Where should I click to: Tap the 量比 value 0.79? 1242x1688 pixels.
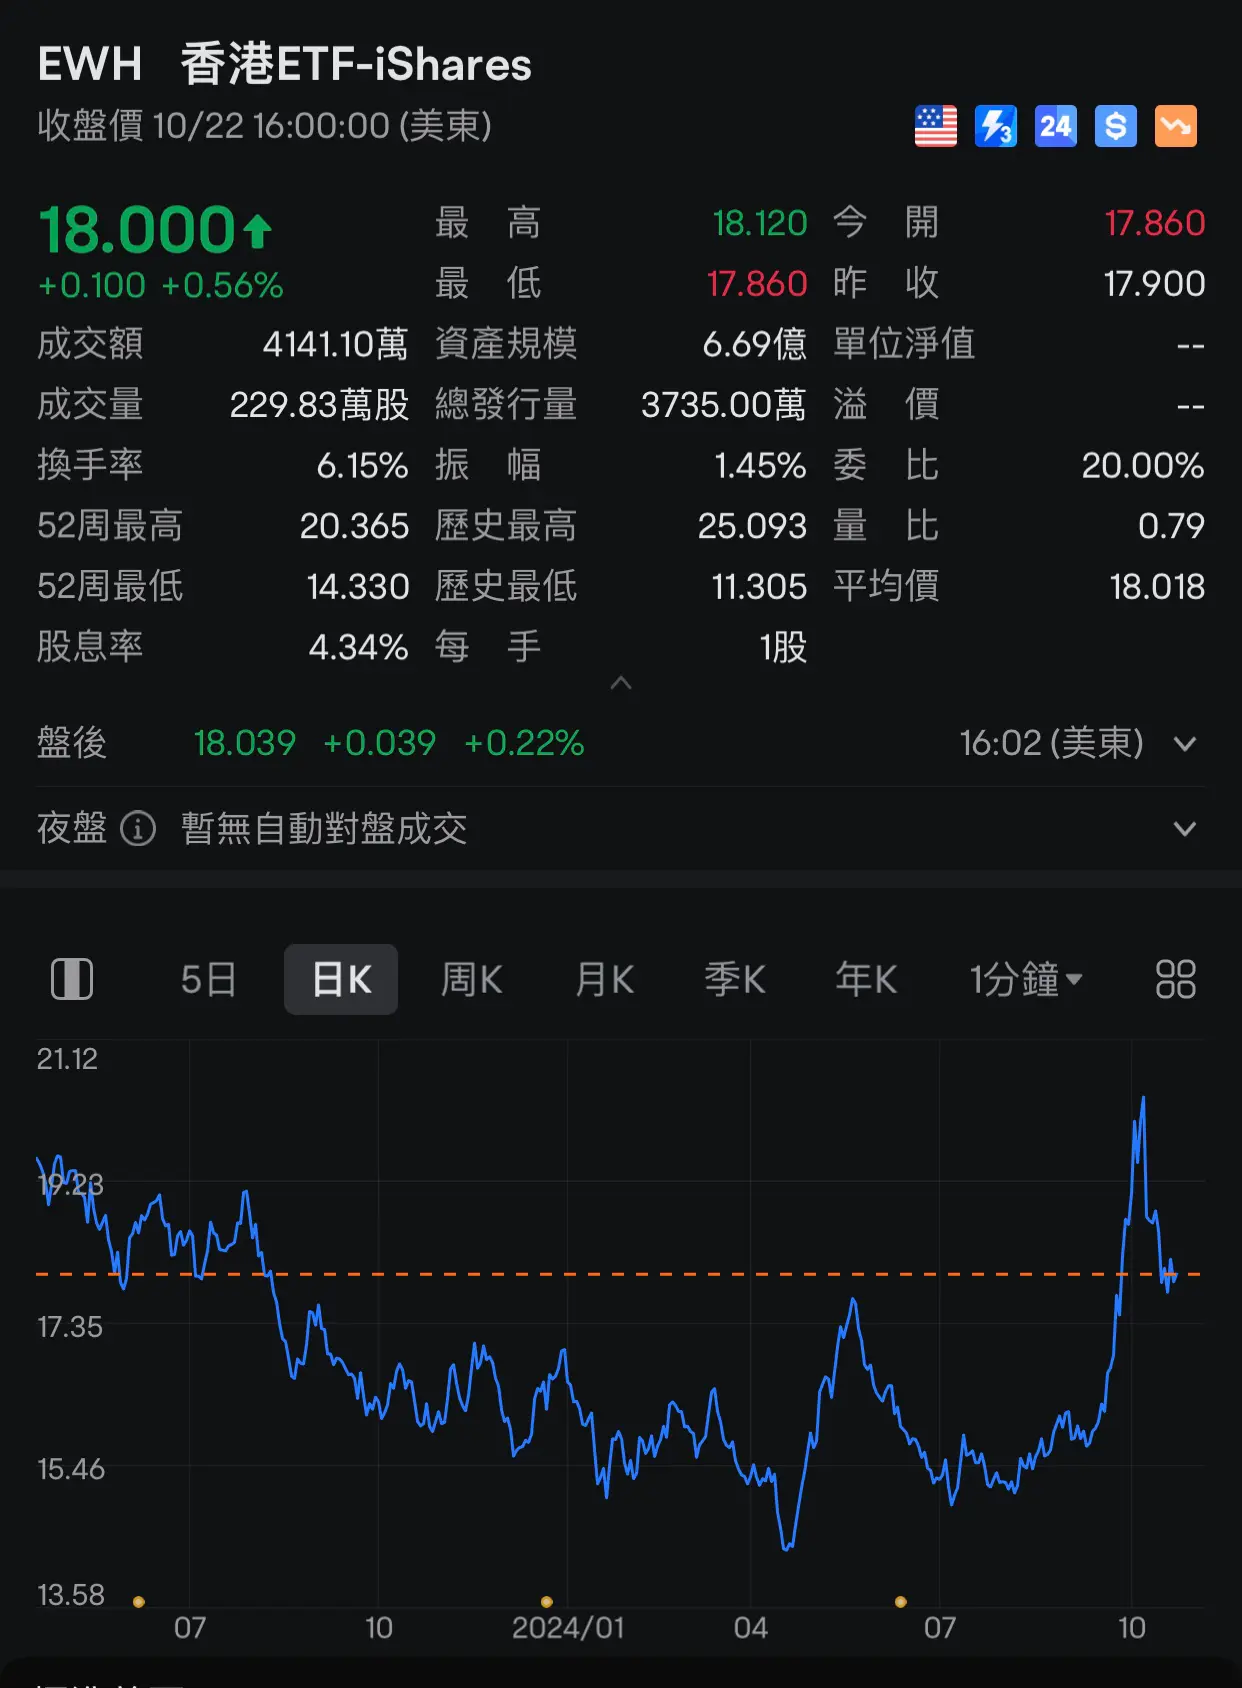pos(1171,526)
